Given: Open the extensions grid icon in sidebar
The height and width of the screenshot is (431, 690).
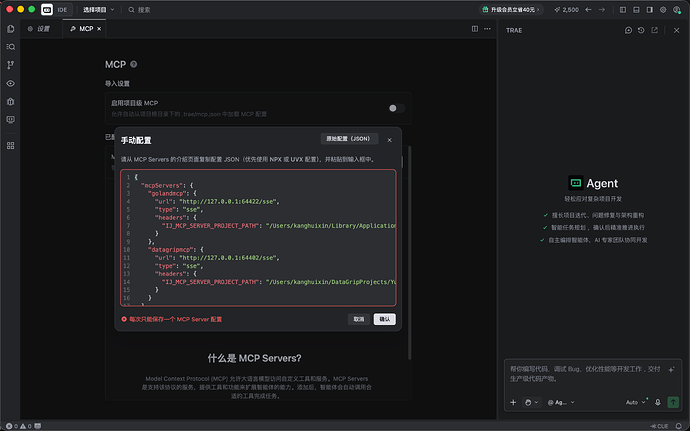Looking at the screenshot, I should 11,145.
